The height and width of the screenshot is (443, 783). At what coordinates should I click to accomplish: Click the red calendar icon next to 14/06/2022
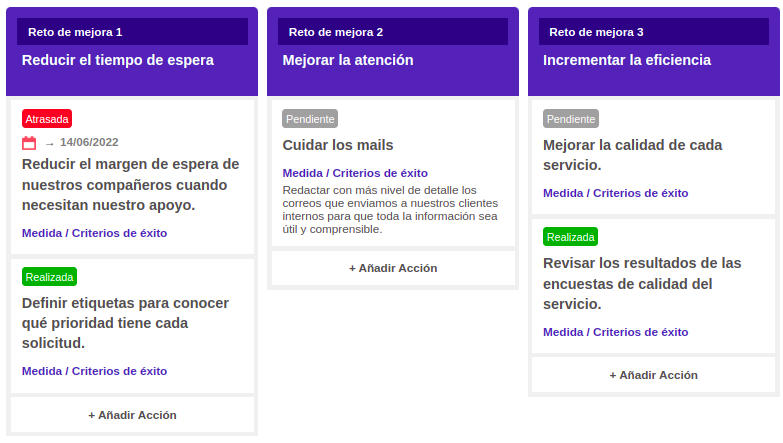(x=29, y=143)
